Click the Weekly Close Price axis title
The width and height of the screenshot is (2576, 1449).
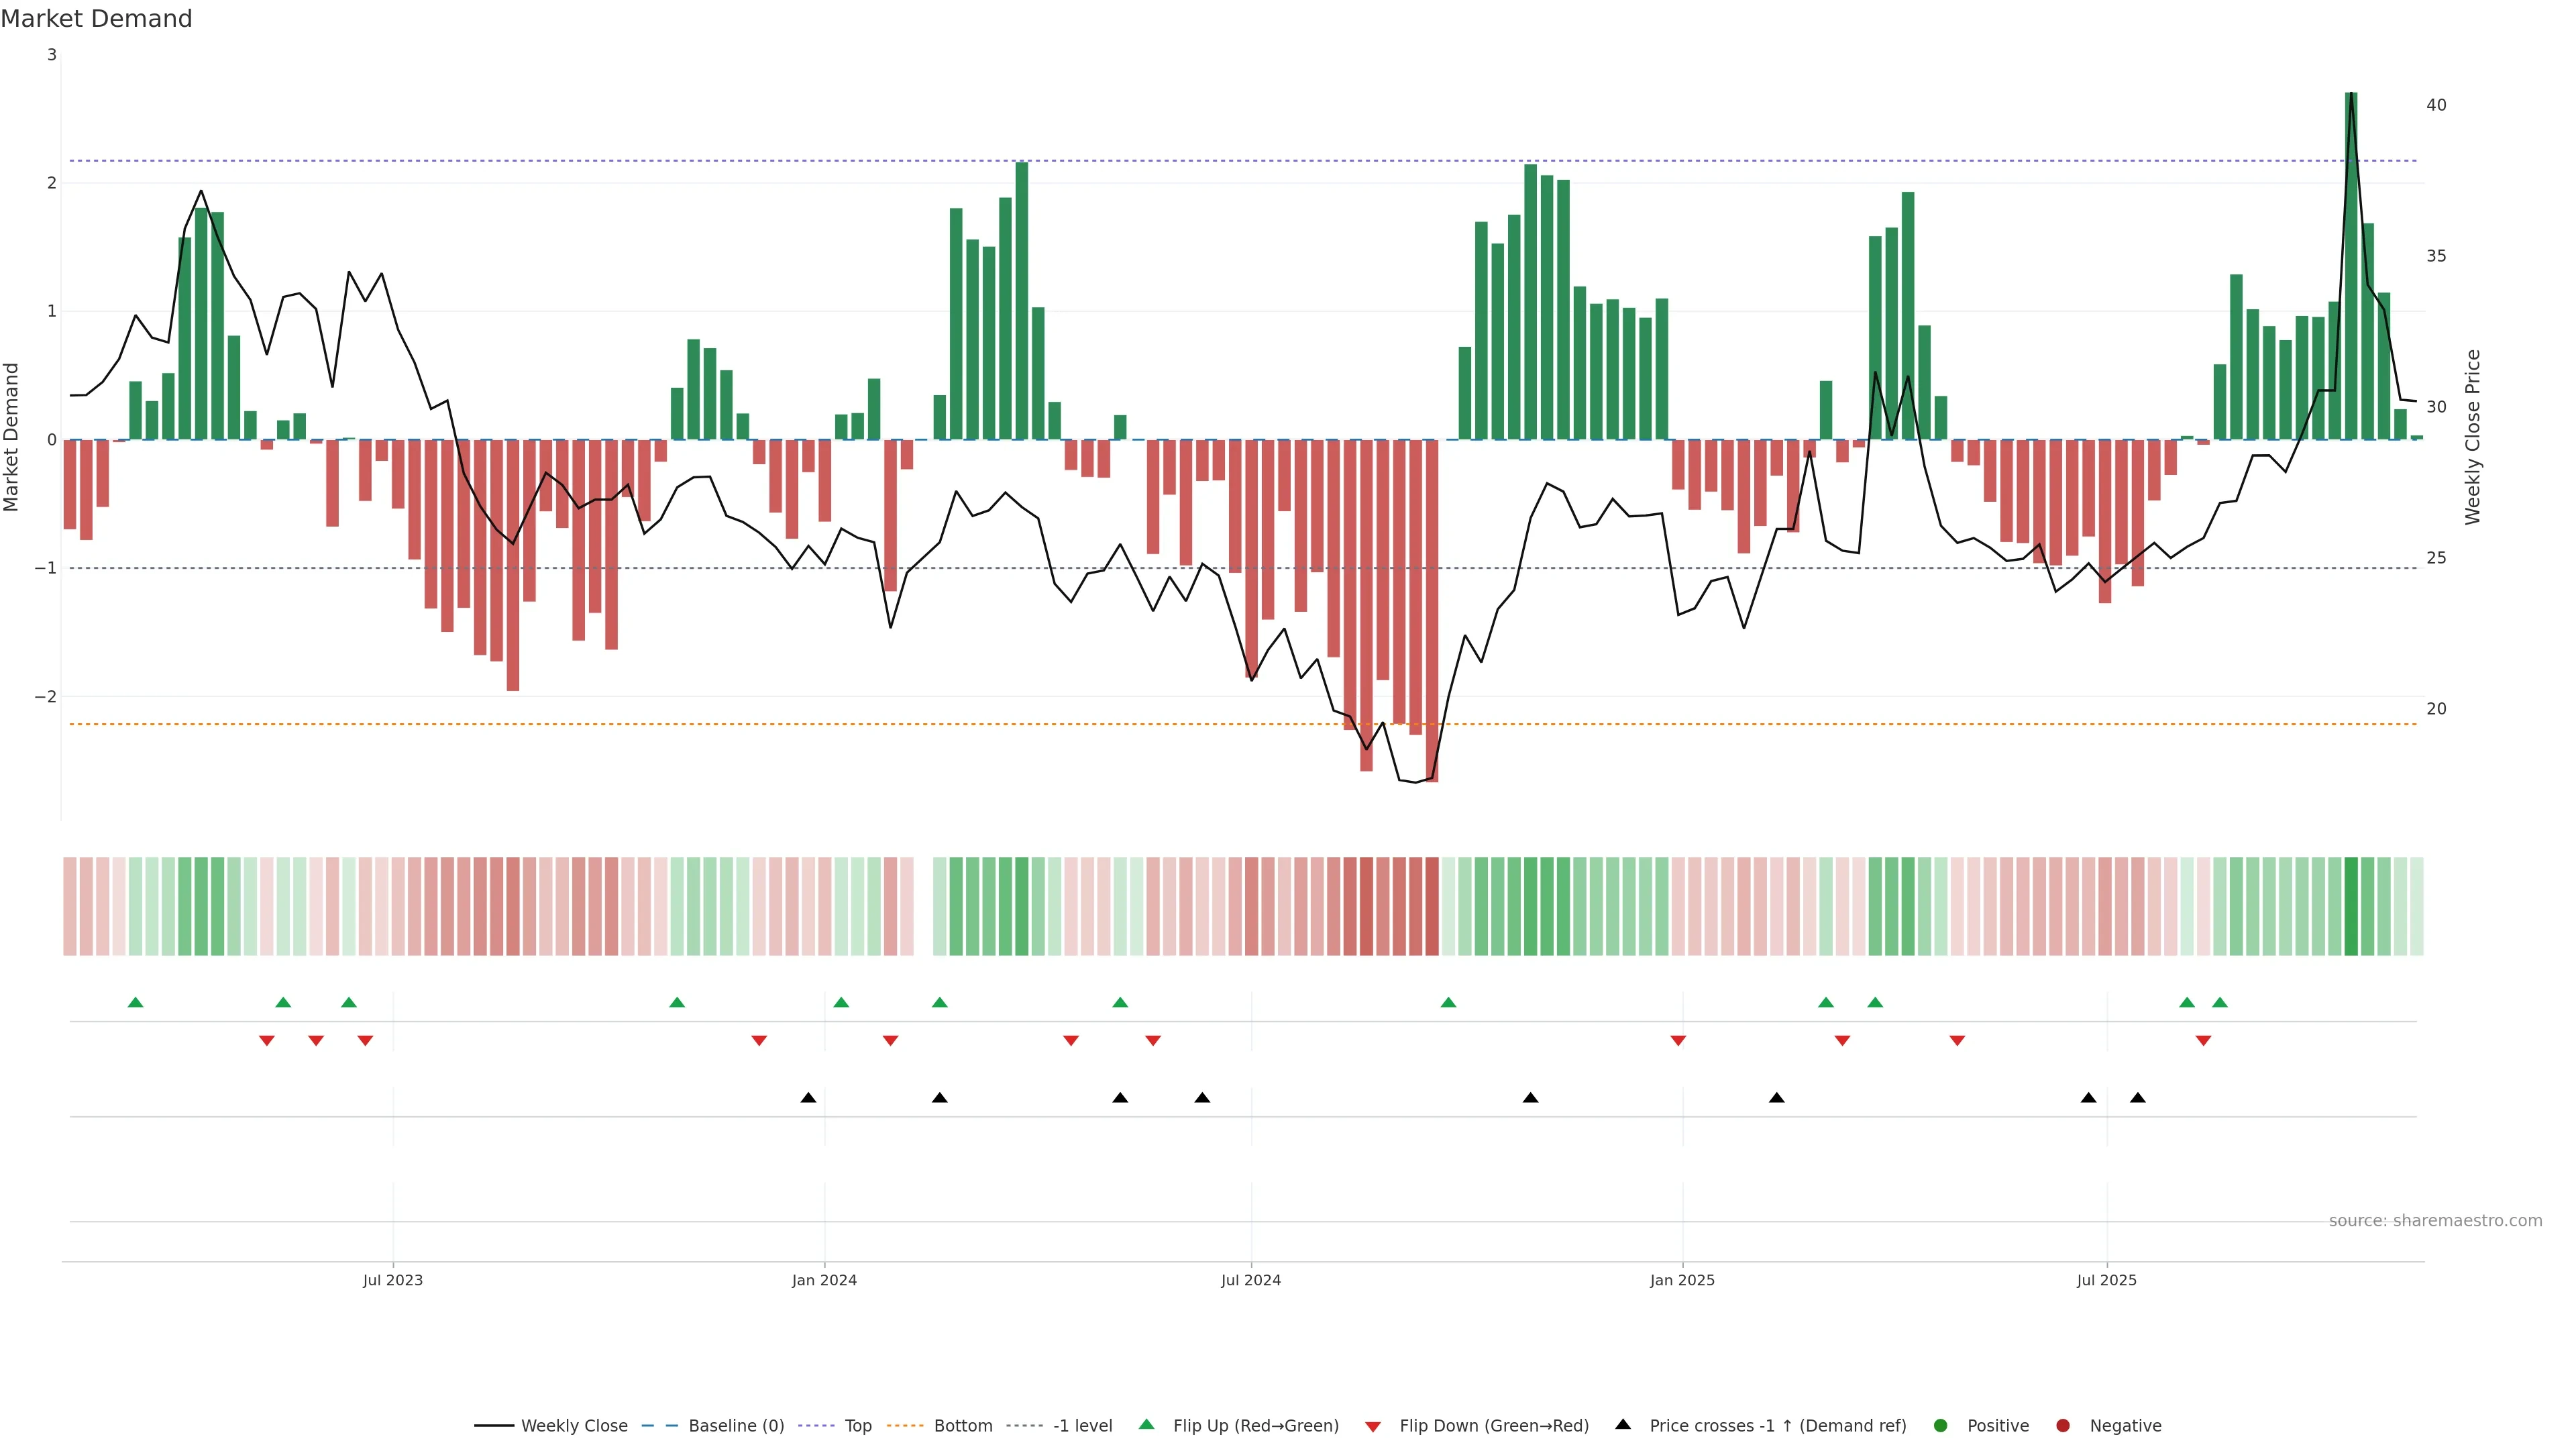(2472, 437)
